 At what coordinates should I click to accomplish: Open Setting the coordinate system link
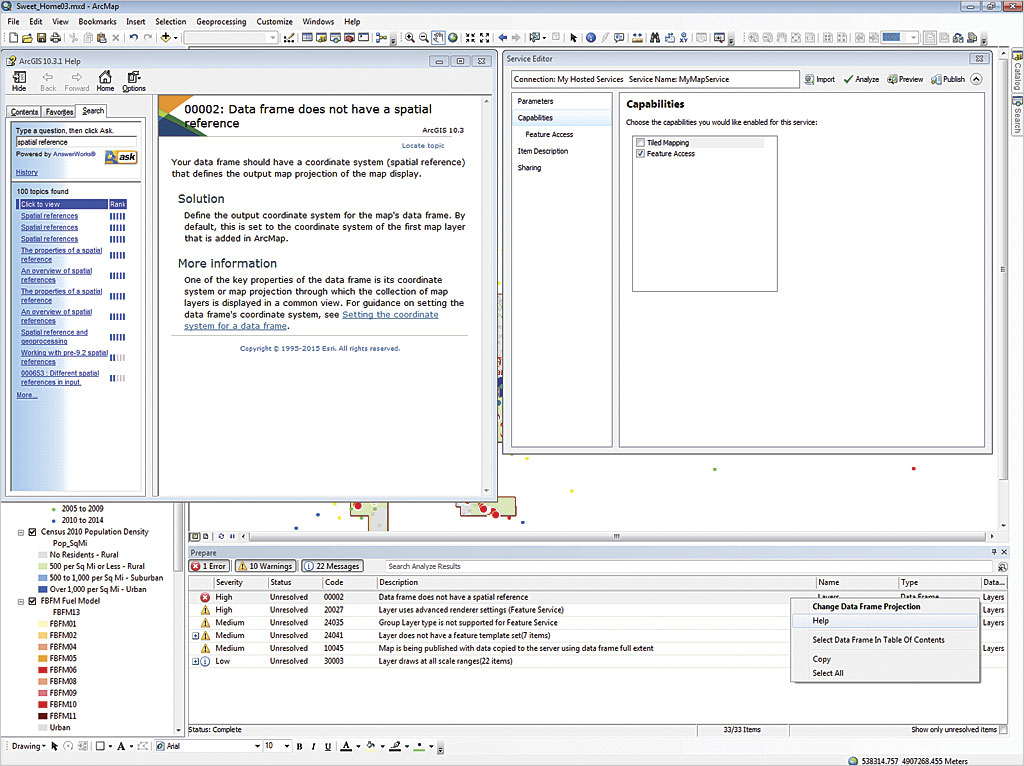pos(311,320)
